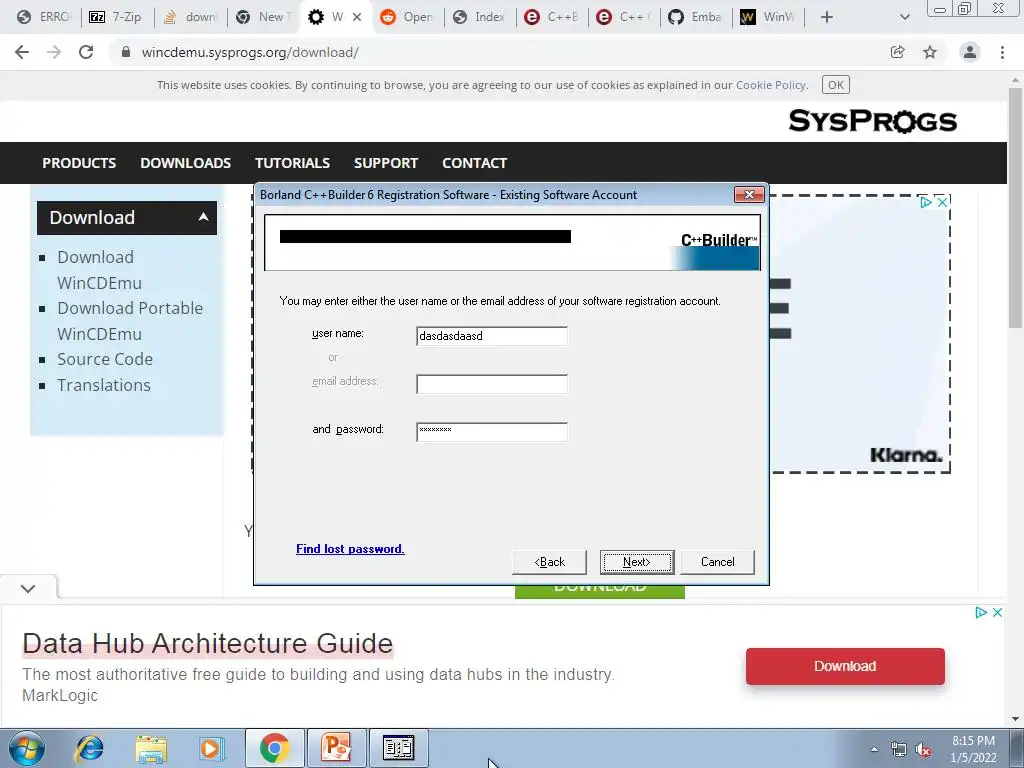This screenshot has height=768, width=1024.
Task: Click the Find lost password link
Action: (350, 549)
